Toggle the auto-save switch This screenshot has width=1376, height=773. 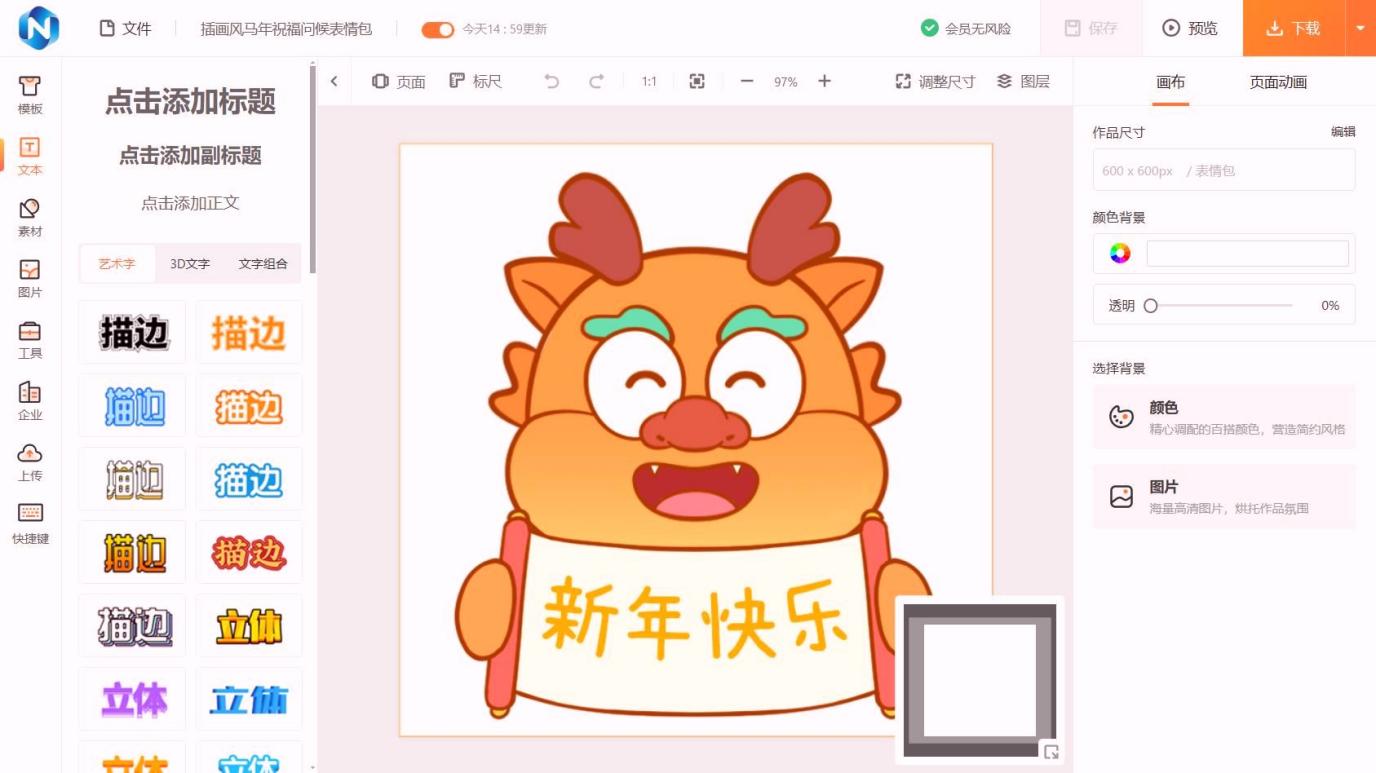437,29
